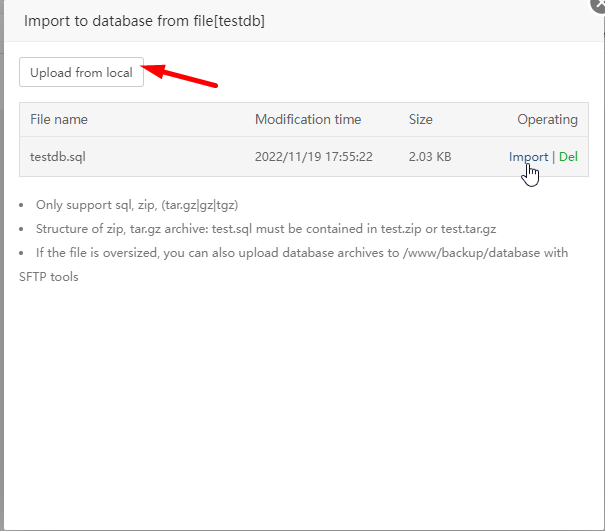This screenshot has height=531, width=605.
Task: Click the Operating column header
Action: coord(548,119)
